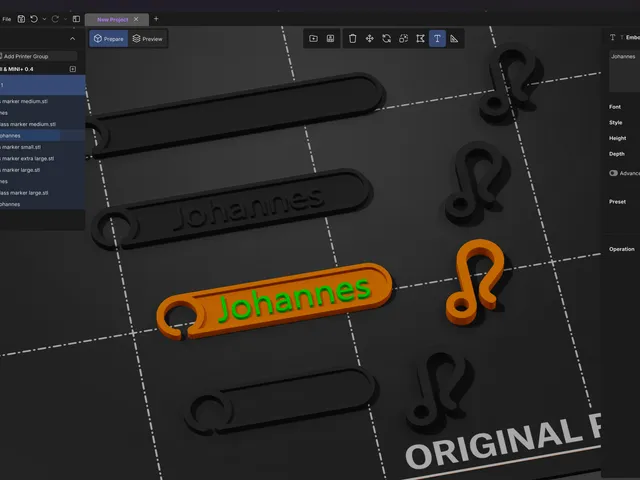Select the highlighted plate 1 row
640x480 pixels.
(42, 85)
